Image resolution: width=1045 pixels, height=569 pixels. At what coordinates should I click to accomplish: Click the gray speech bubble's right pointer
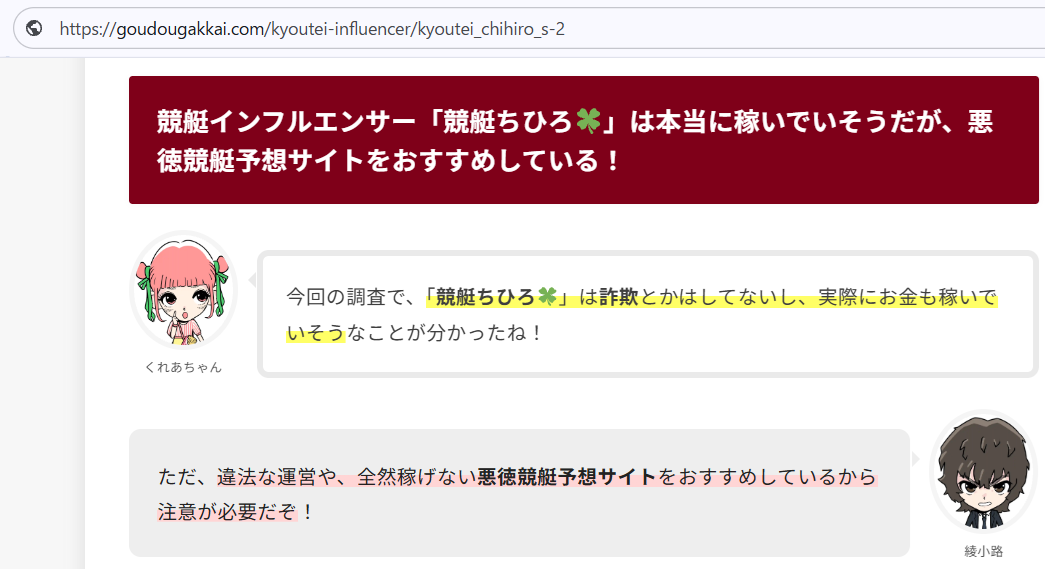pyautogui.click(x=915, y=458)
